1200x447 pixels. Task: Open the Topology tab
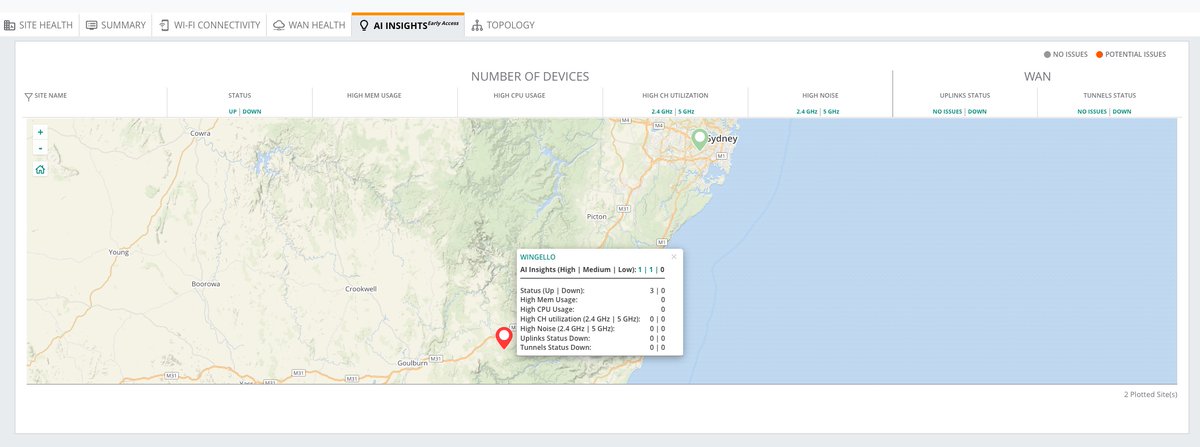503,25
